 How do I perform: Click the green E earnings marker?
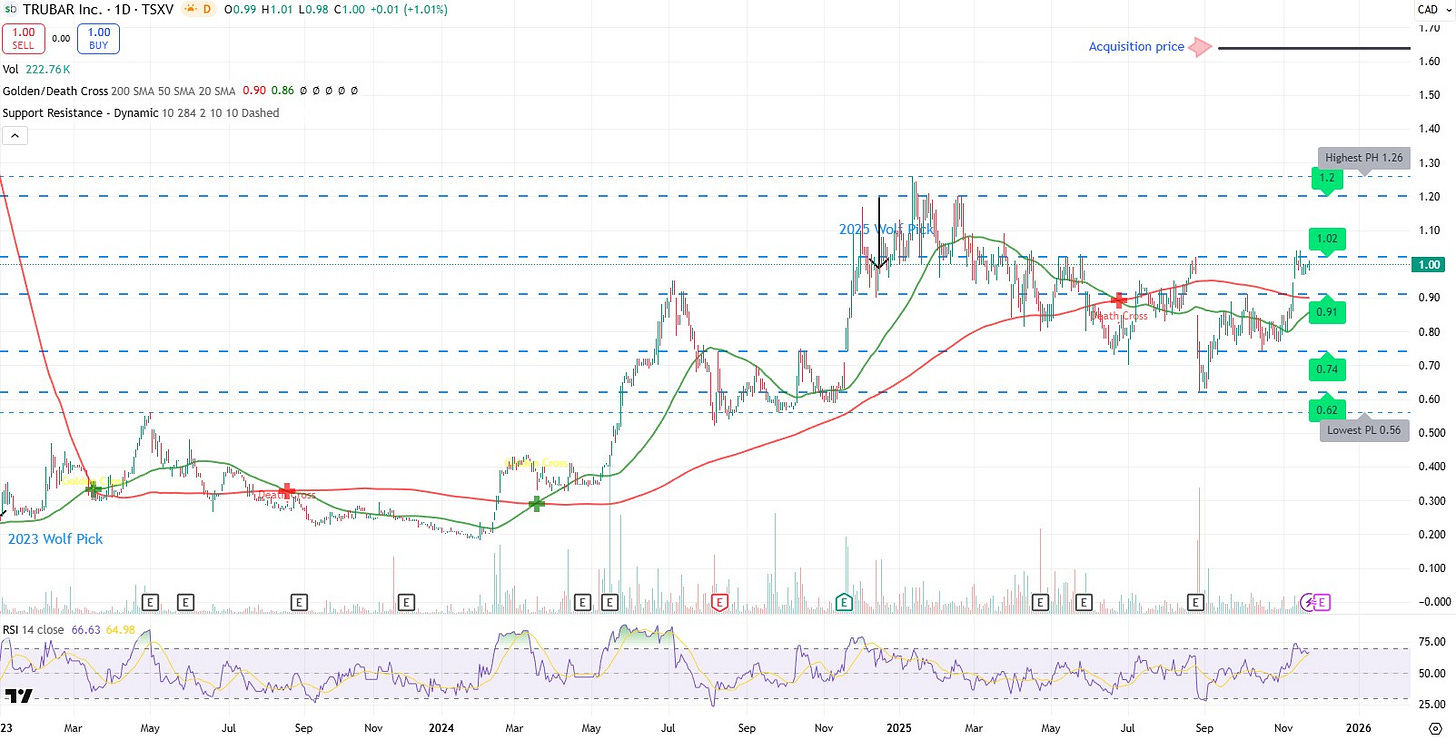[844, 602]
